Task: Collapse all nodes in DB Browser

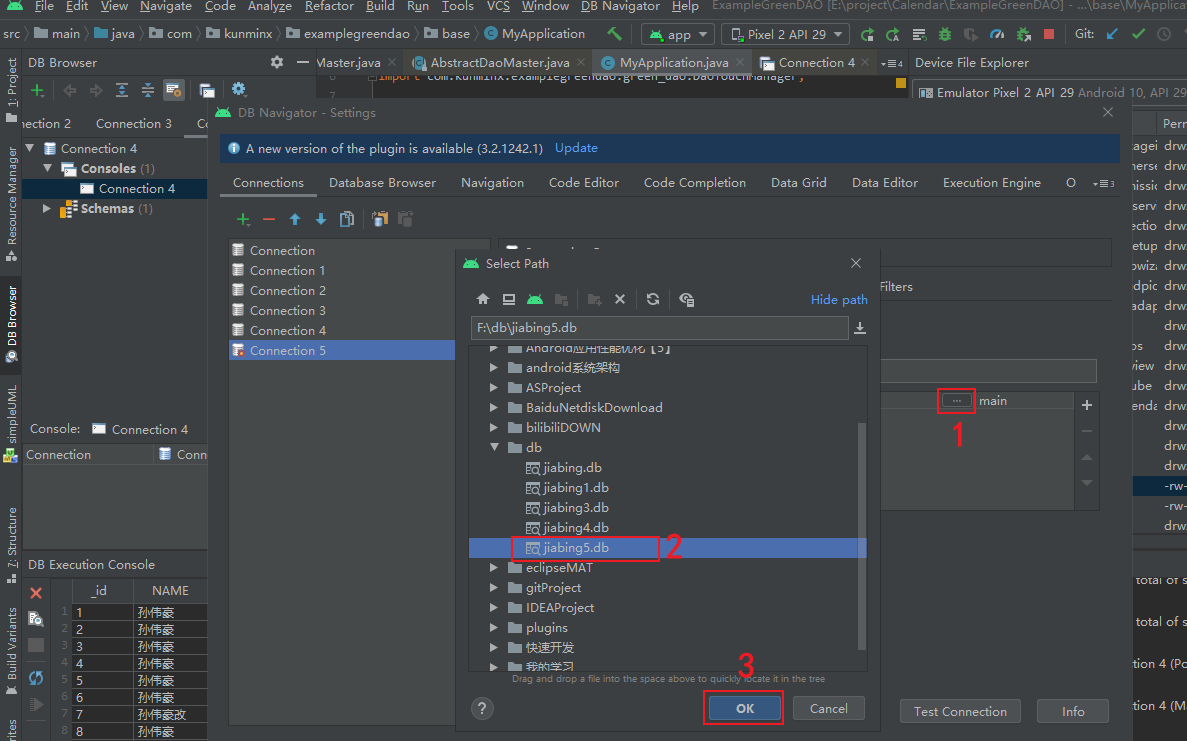Action: (x=148, y=91)
